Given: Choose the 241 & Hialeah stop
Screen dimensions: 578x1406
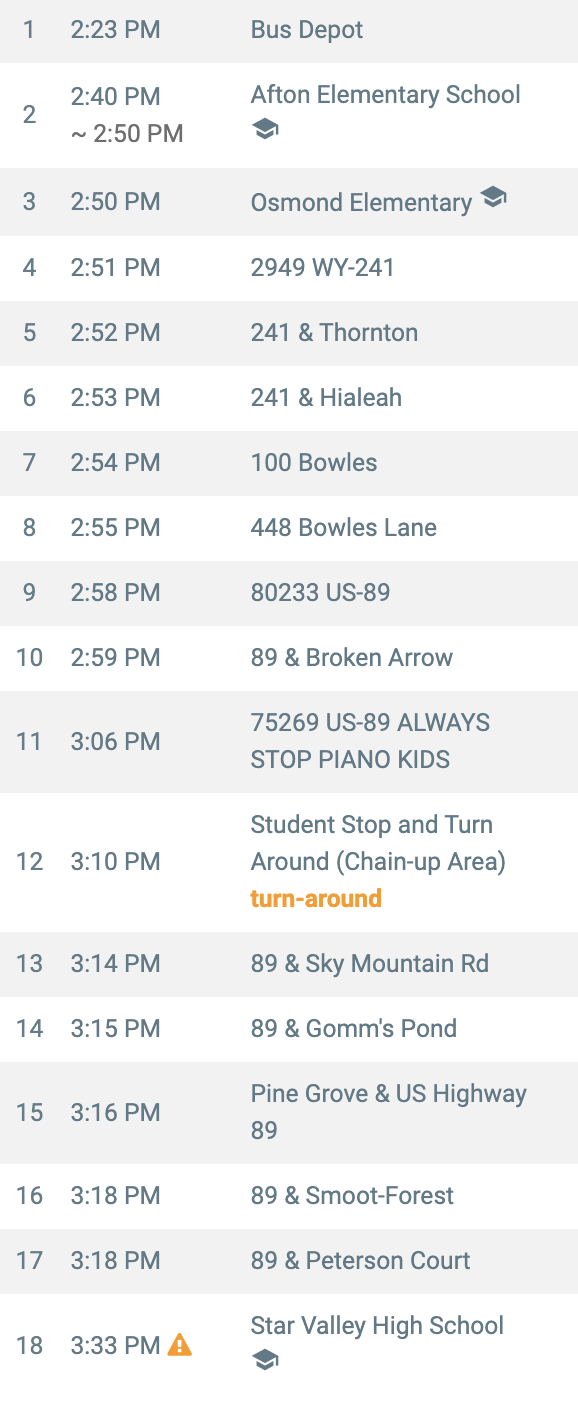Looking at the screenshot, I should [289, 397].
